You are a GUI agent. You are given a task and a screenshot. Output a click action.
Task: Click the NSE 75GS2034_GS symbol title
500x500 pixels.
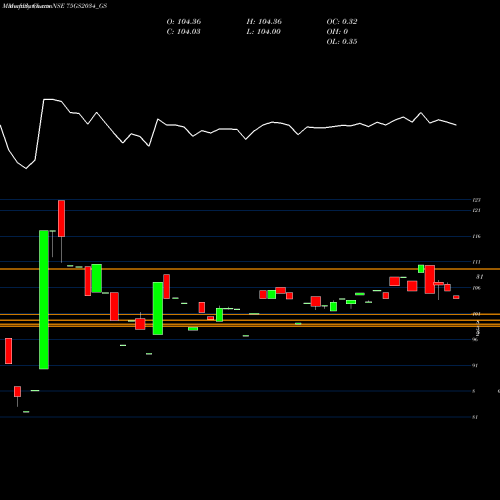pos(80,6)
